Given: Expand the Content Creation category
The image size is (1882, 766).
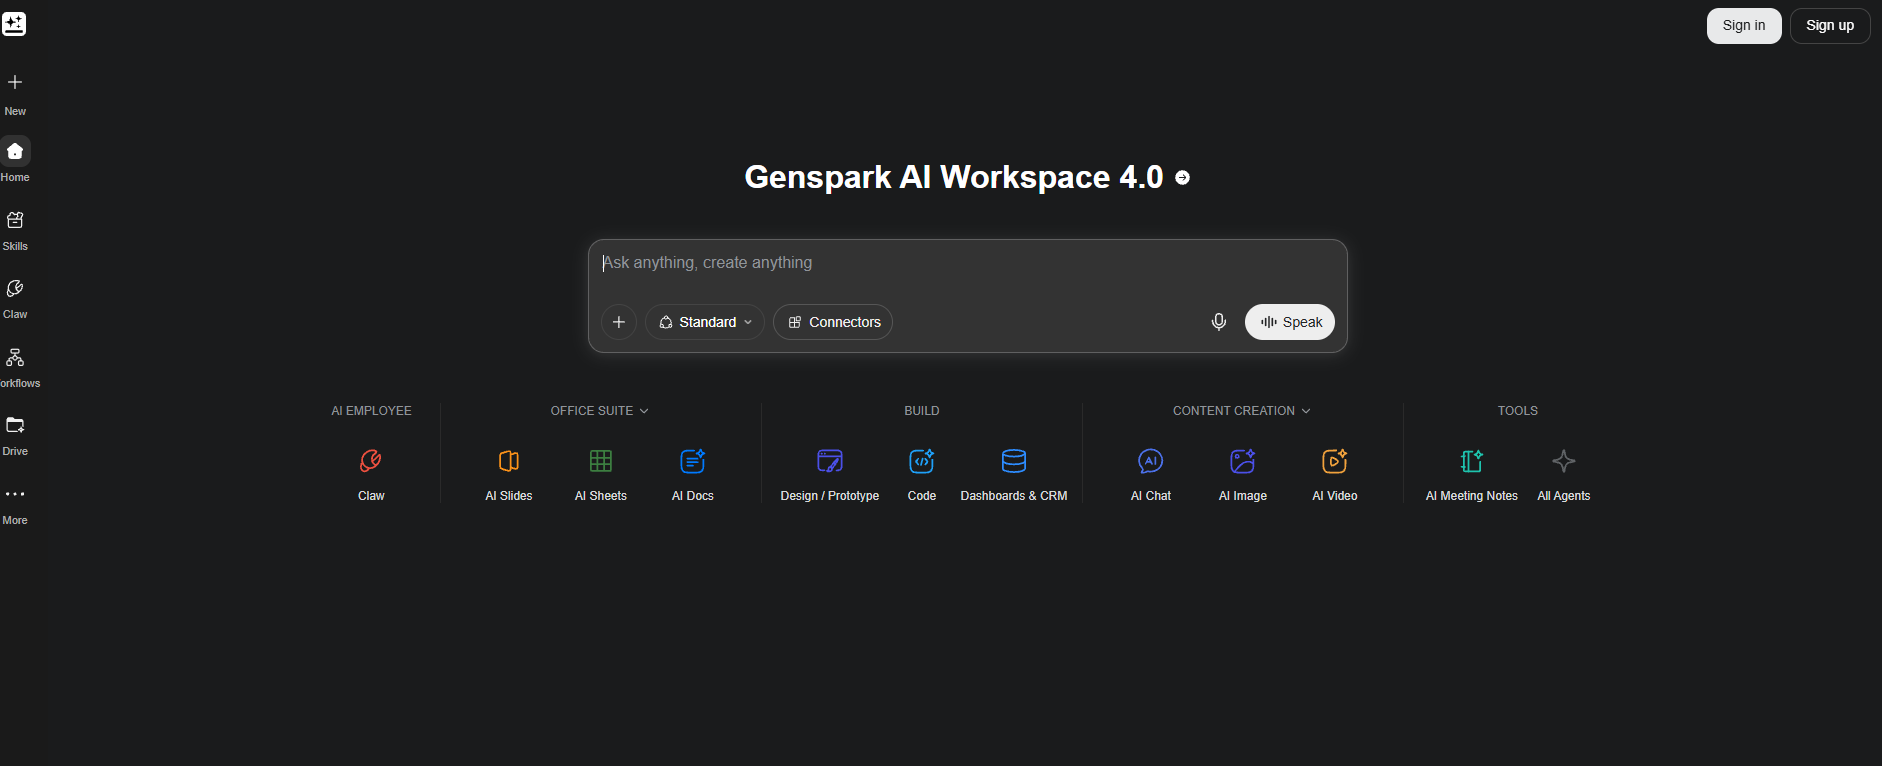Looking at the screenshot, I should click(x=1242, y=411).
